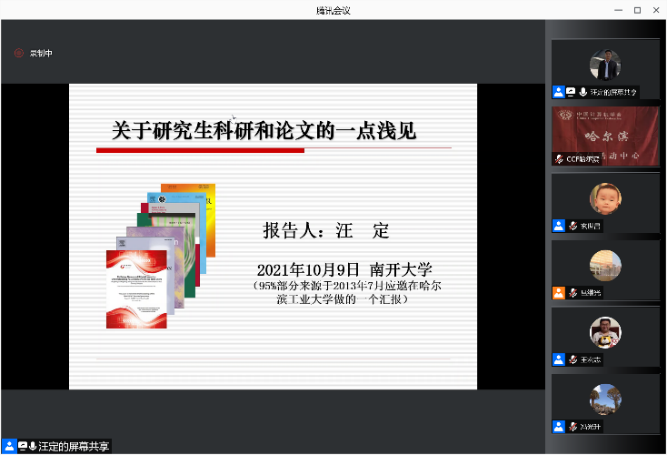Click the top presenter's microphone icon
This screenshot has height=455, width=667.
click(582, 92)
